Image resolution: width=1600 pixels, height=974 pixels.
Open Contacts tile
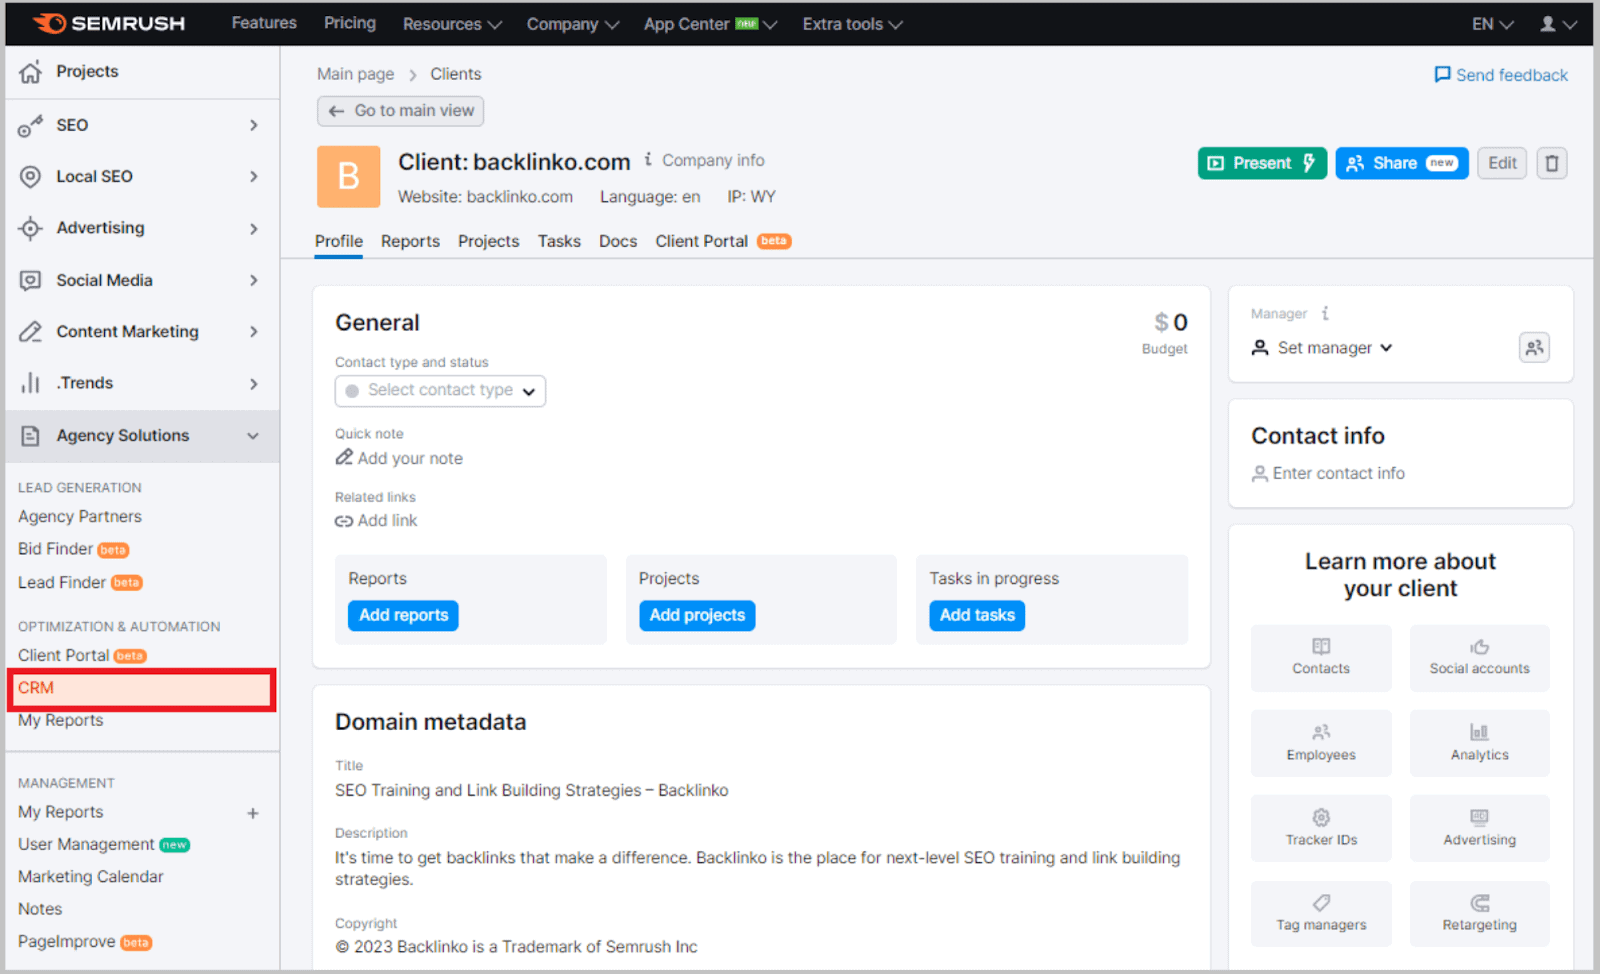pyautogui.click(x=1321, y=658)
